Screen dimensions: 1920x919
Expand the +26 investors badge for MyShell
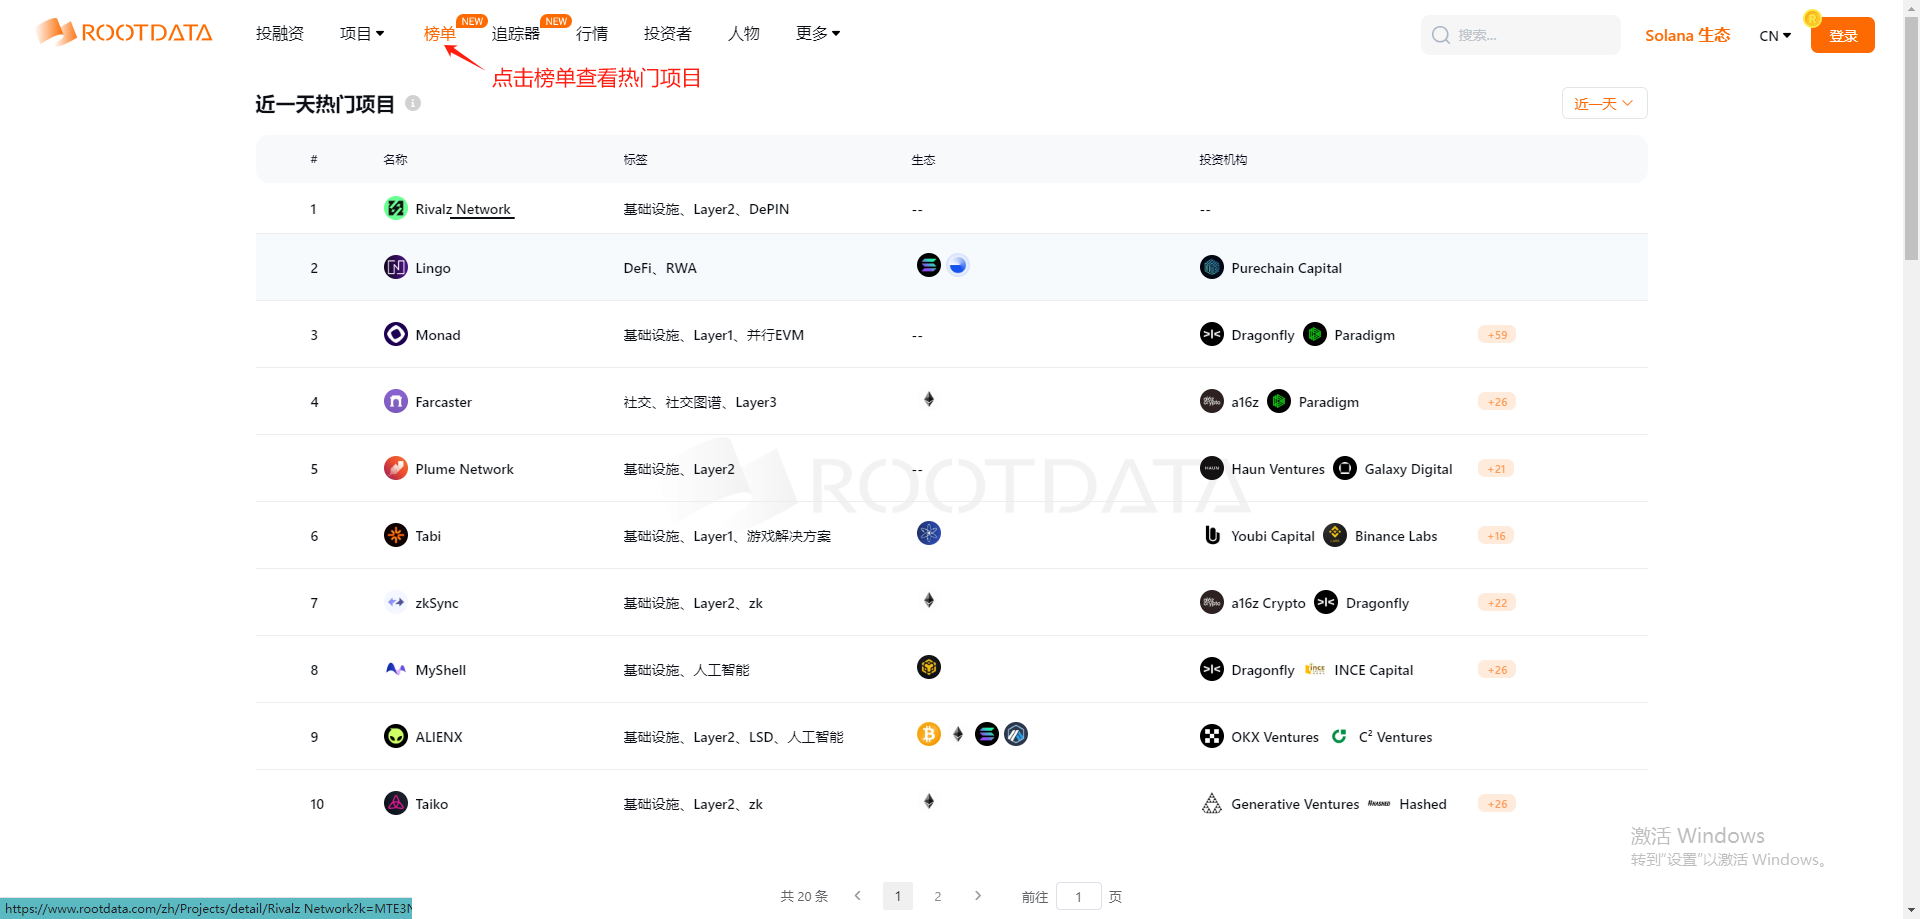coord(1497,669)
